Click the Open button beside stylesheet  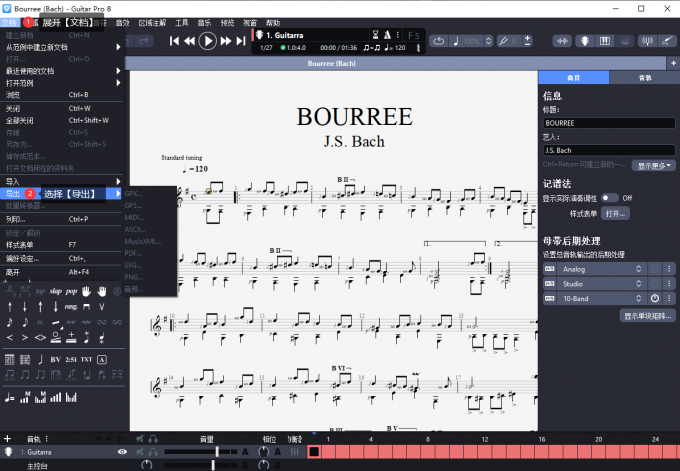click(615, 213)
